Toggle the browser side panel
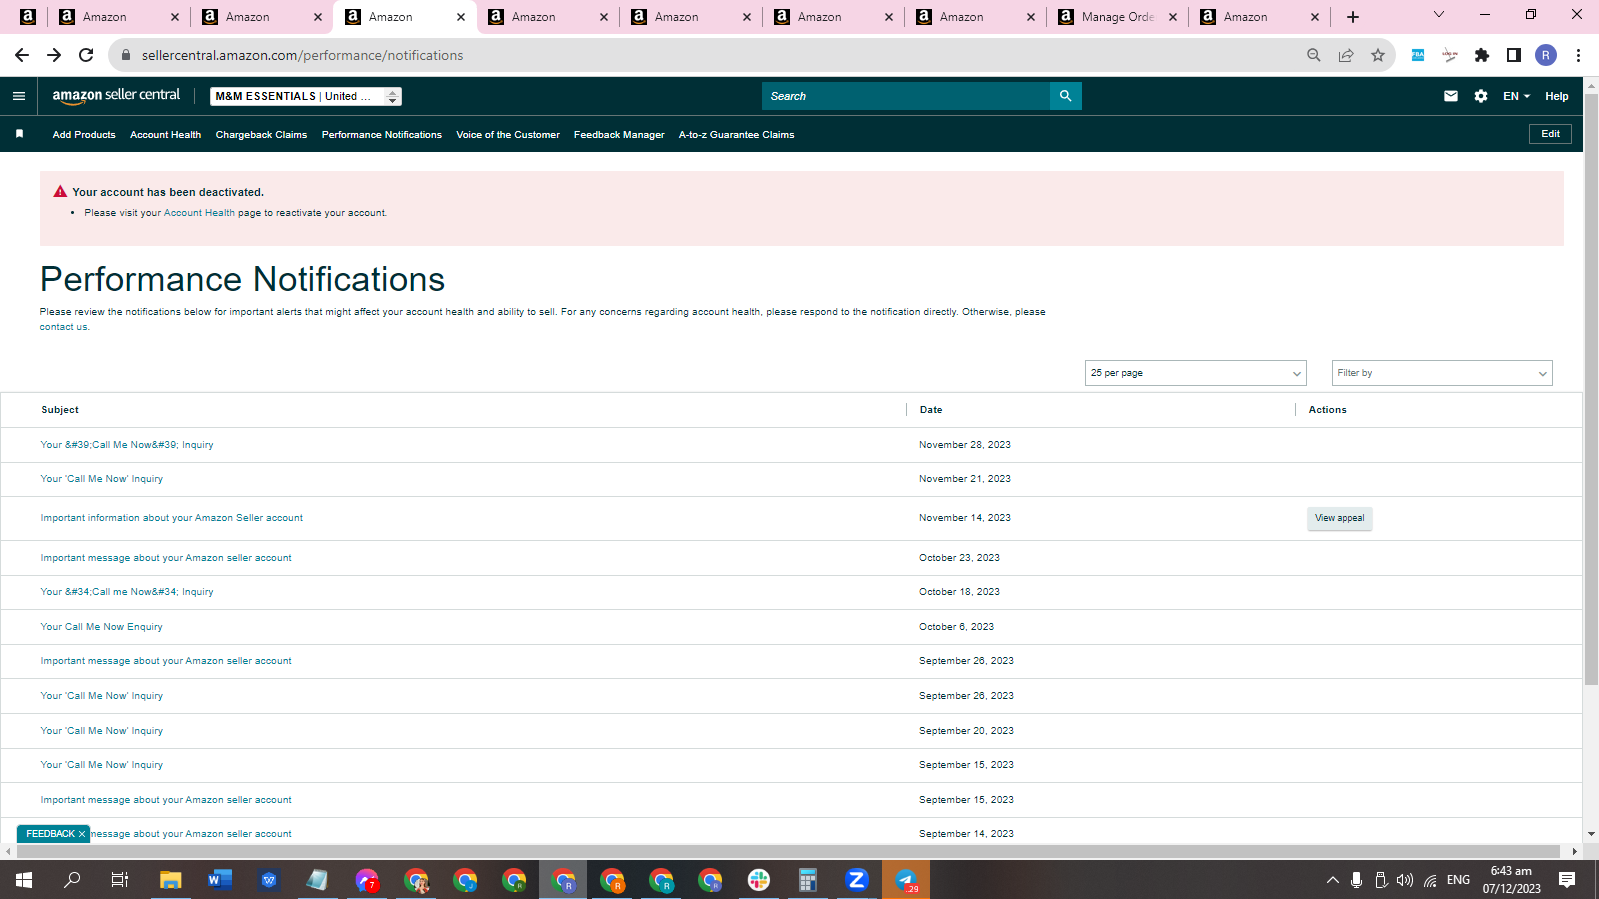The width and height of the screenshot is (1599, 899). pyautogui.click(x=1514, y=55)
